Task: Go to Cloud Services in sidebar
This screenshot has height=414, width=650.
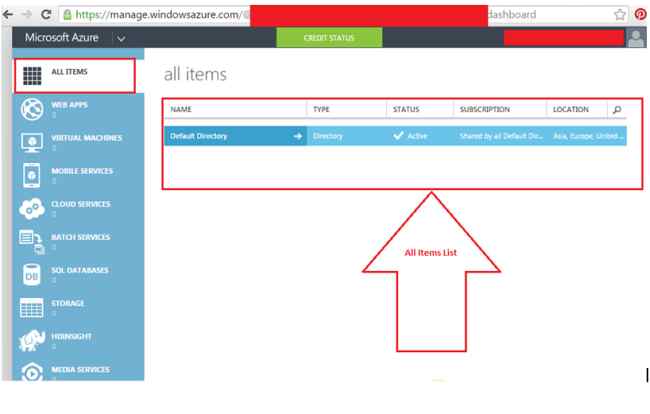Action: 81,204
